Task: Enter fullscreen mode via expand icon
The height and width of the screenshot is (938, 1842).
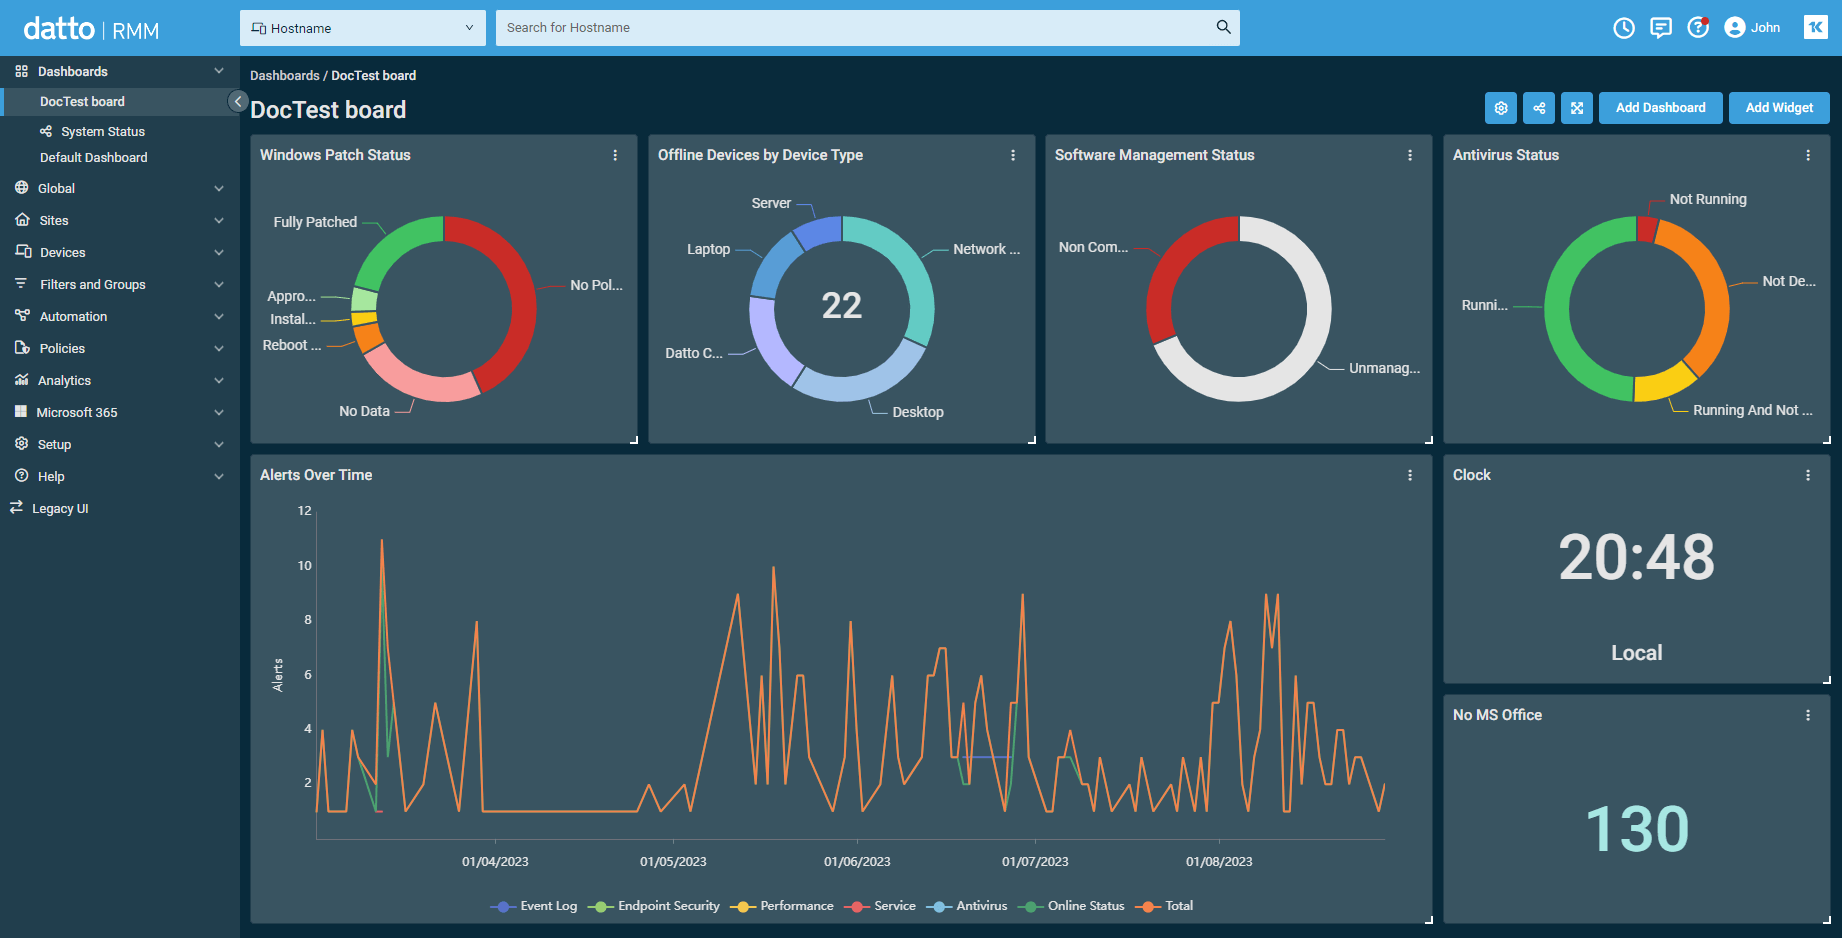Action: click(1577, 107)
